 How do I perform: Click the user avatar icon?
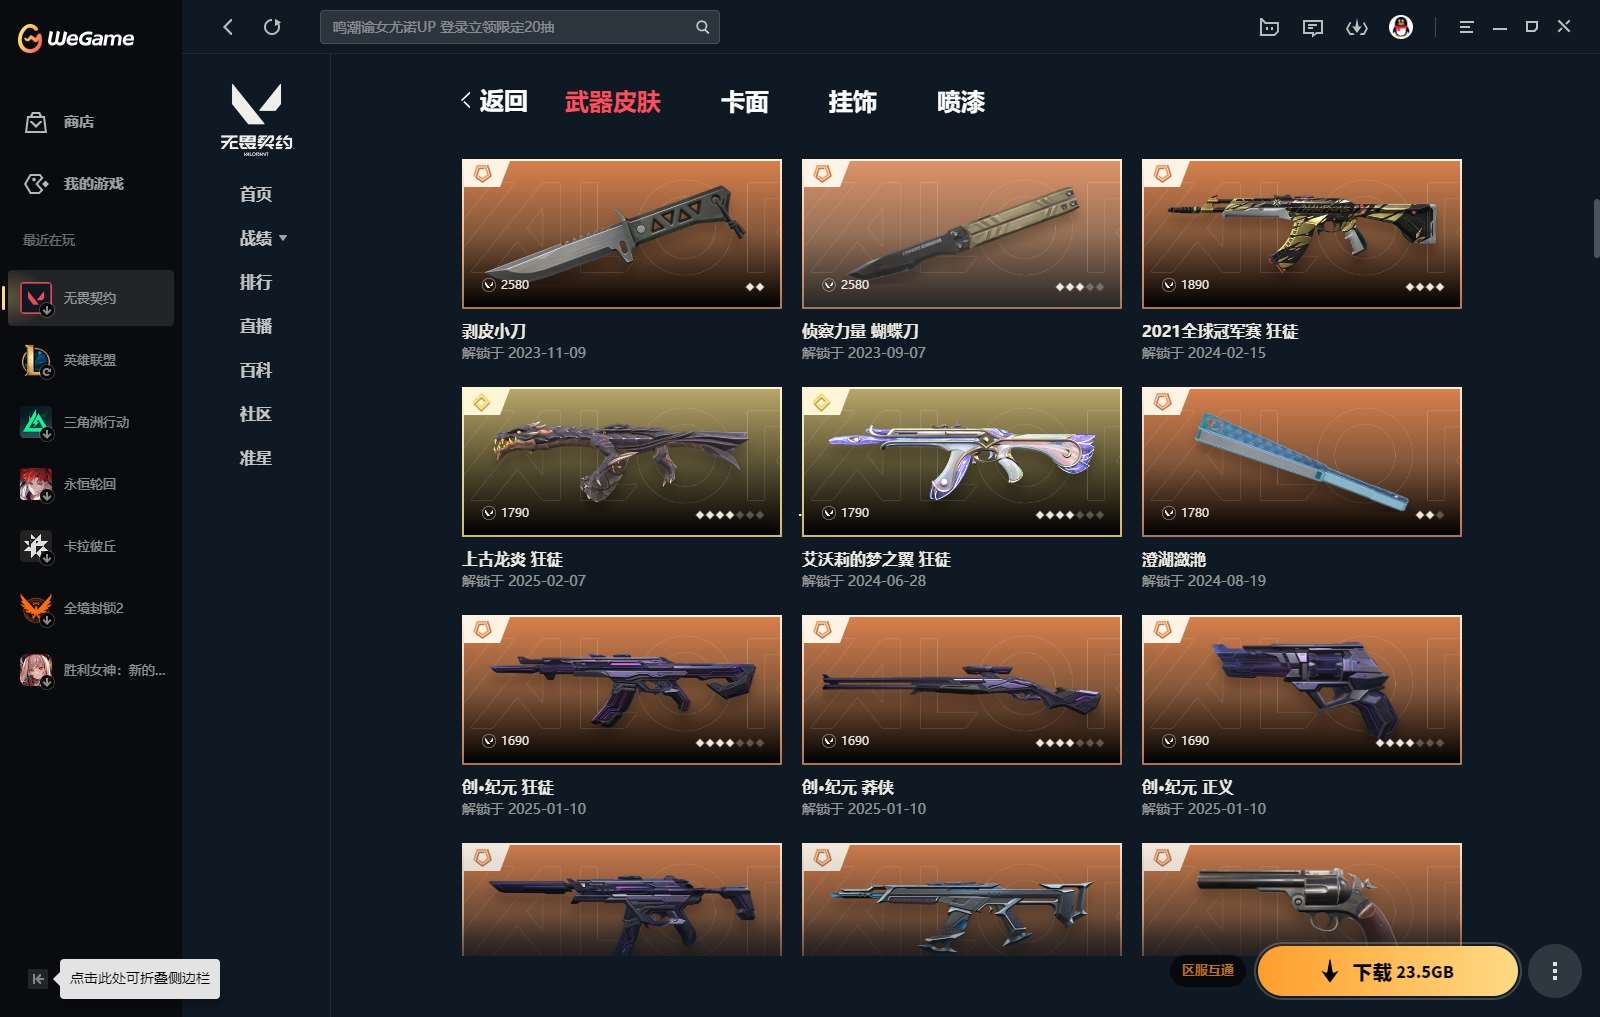[1401, 27]
